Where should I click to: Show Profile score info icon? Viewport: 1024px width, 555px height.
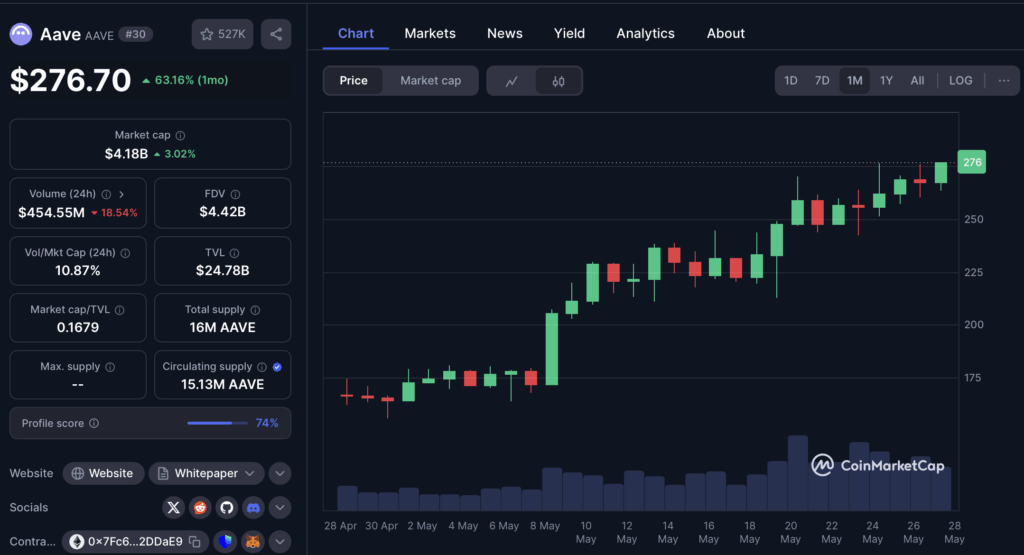[94, 423]
